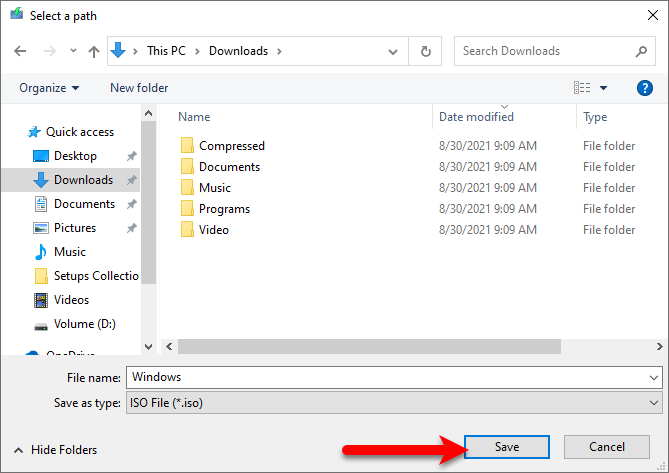669x473 pixels.
Task: Select Documents in sidebar
Action: 84,204
